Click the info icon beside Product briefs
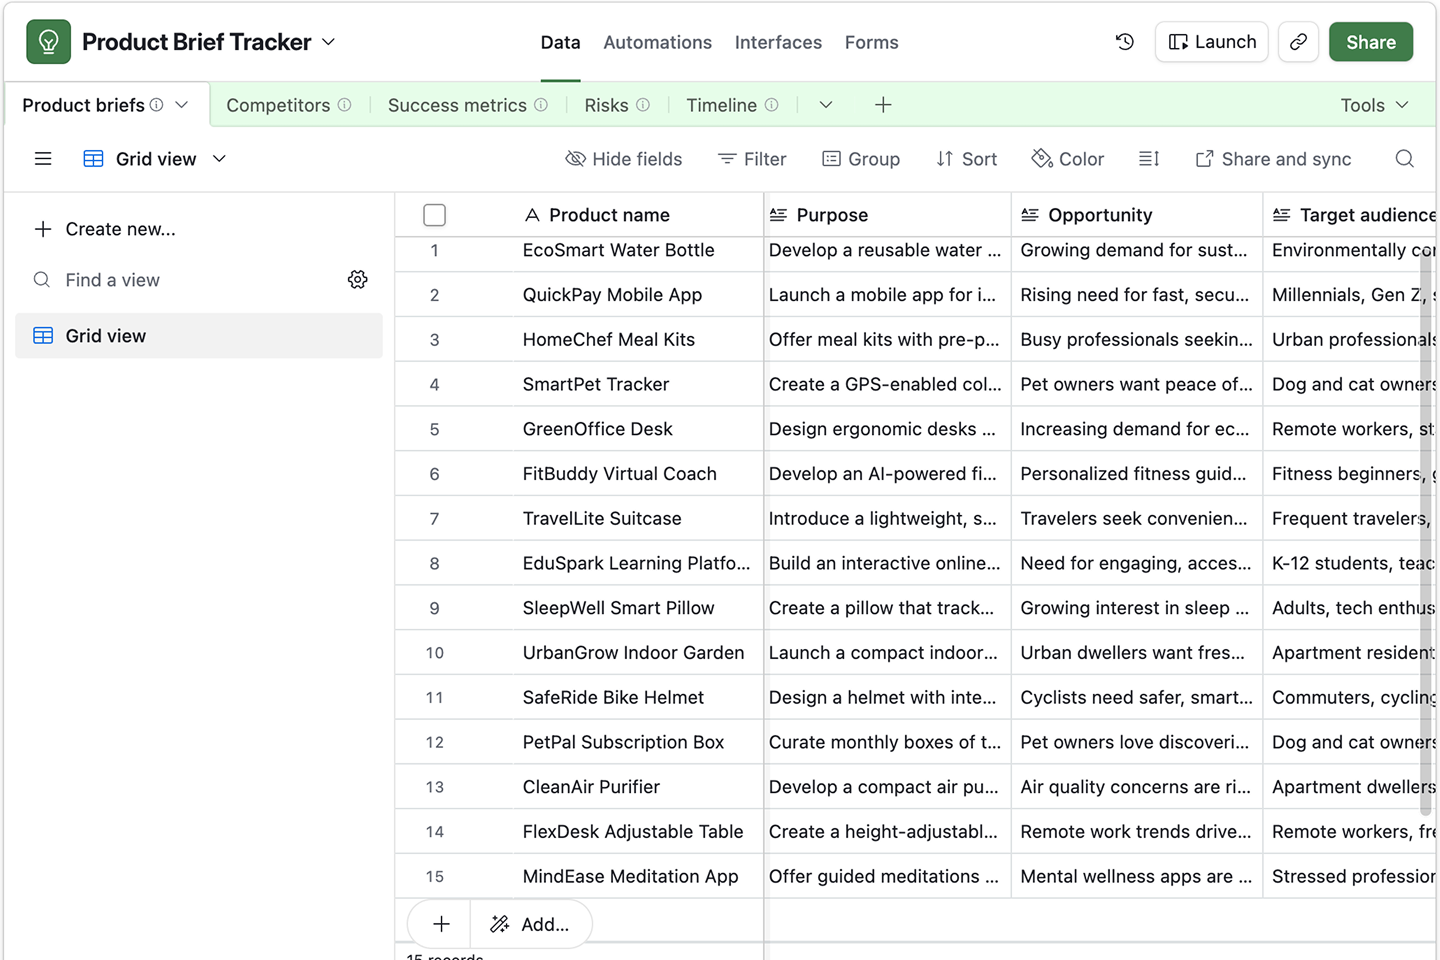The image size is (1440, 960). [157, 105]
